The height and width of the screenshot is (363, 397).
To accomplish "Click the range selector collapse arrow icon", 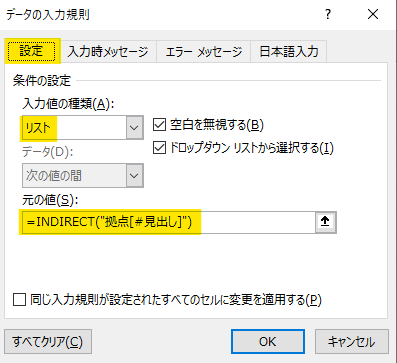I will pyautogui.click(x=325, y=222).
